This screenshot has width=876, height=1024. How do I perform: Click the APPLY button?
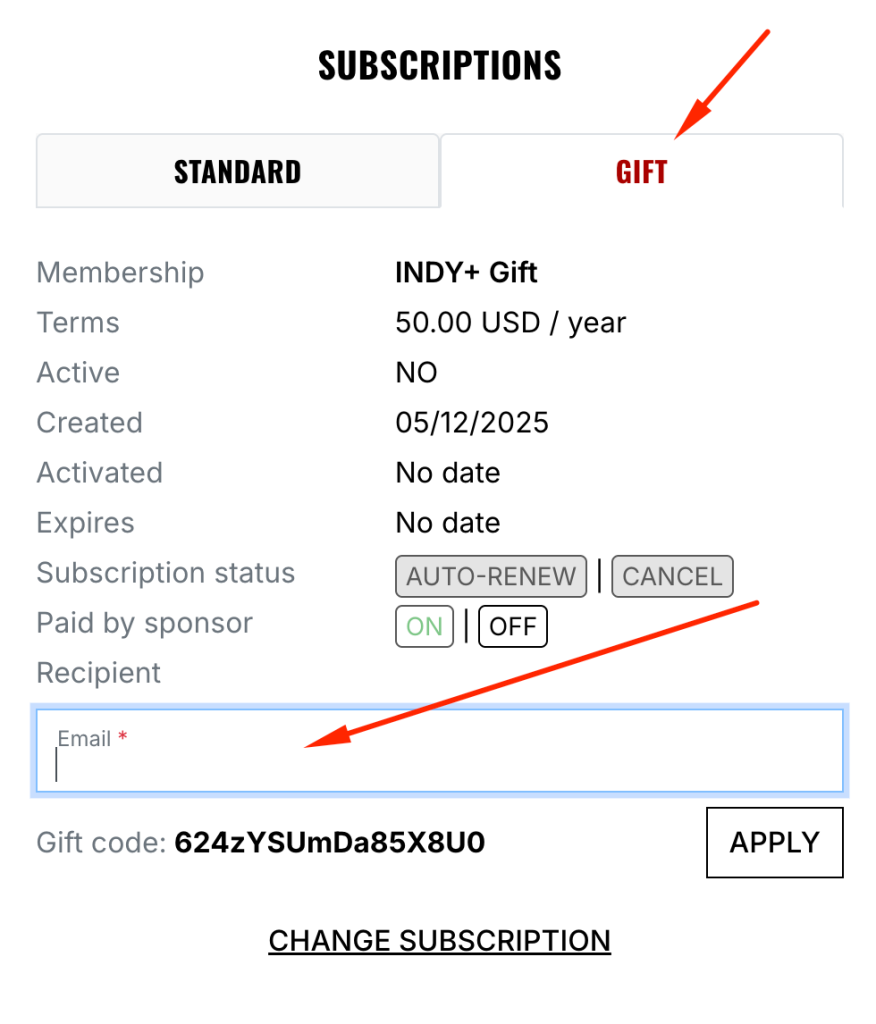coord(774,843)
